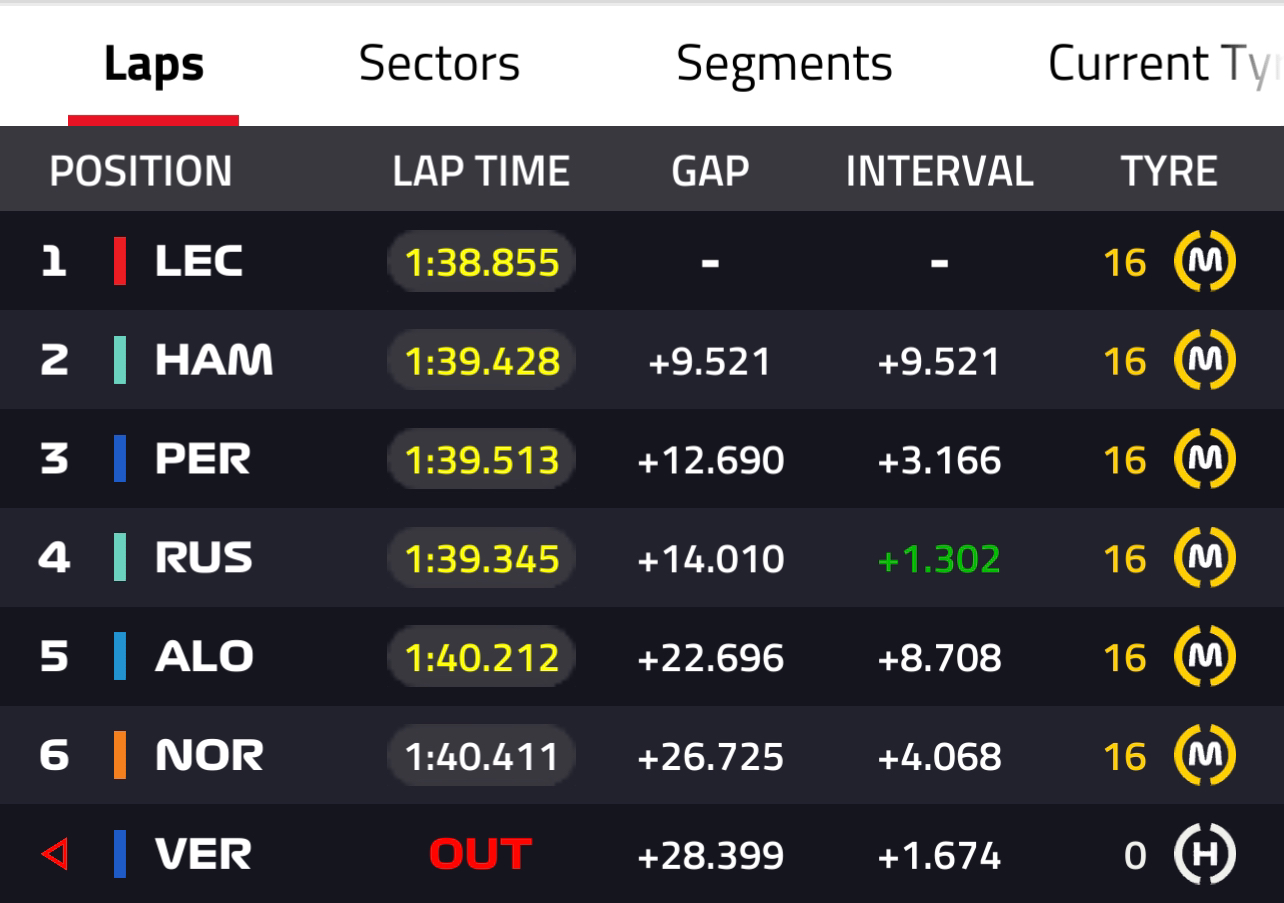Image resolution: width=1284 pixels, height=903 pixels.
Task: Click Perez's medium tyre icon
Action: (1205, 459)
